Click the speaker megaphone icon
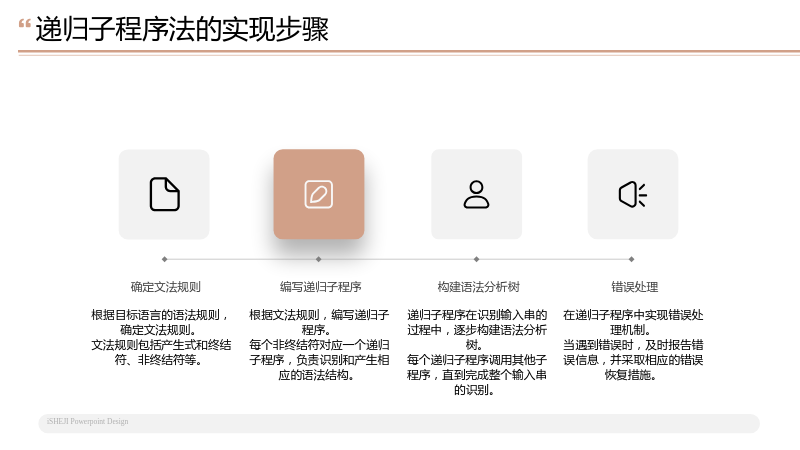Screen dimensions: 800x450 click(633, 194)
